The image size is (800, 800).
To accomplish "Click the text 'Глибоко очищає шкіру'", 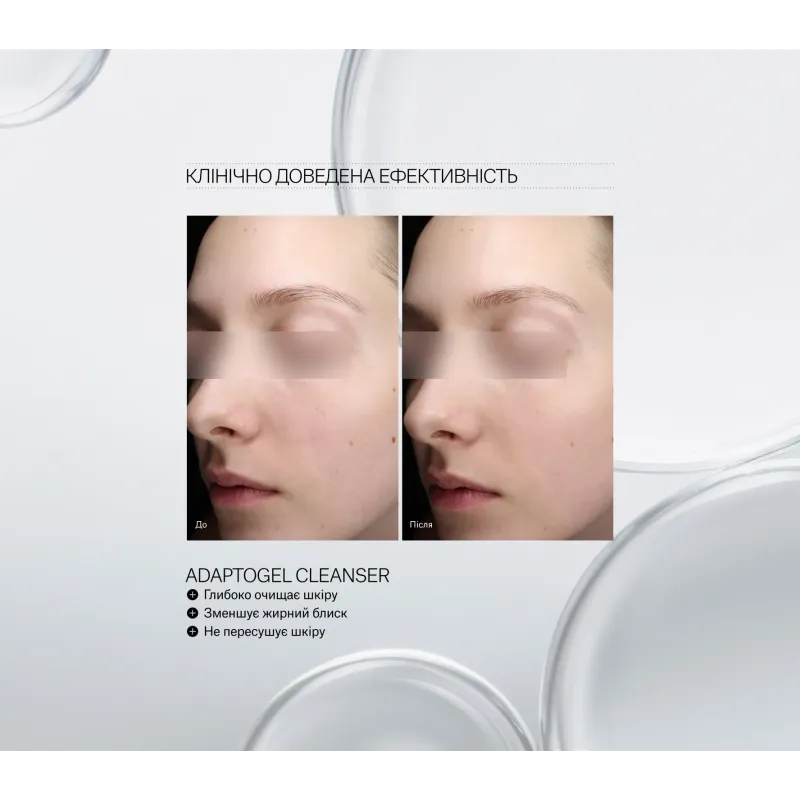I will point(270,595).
